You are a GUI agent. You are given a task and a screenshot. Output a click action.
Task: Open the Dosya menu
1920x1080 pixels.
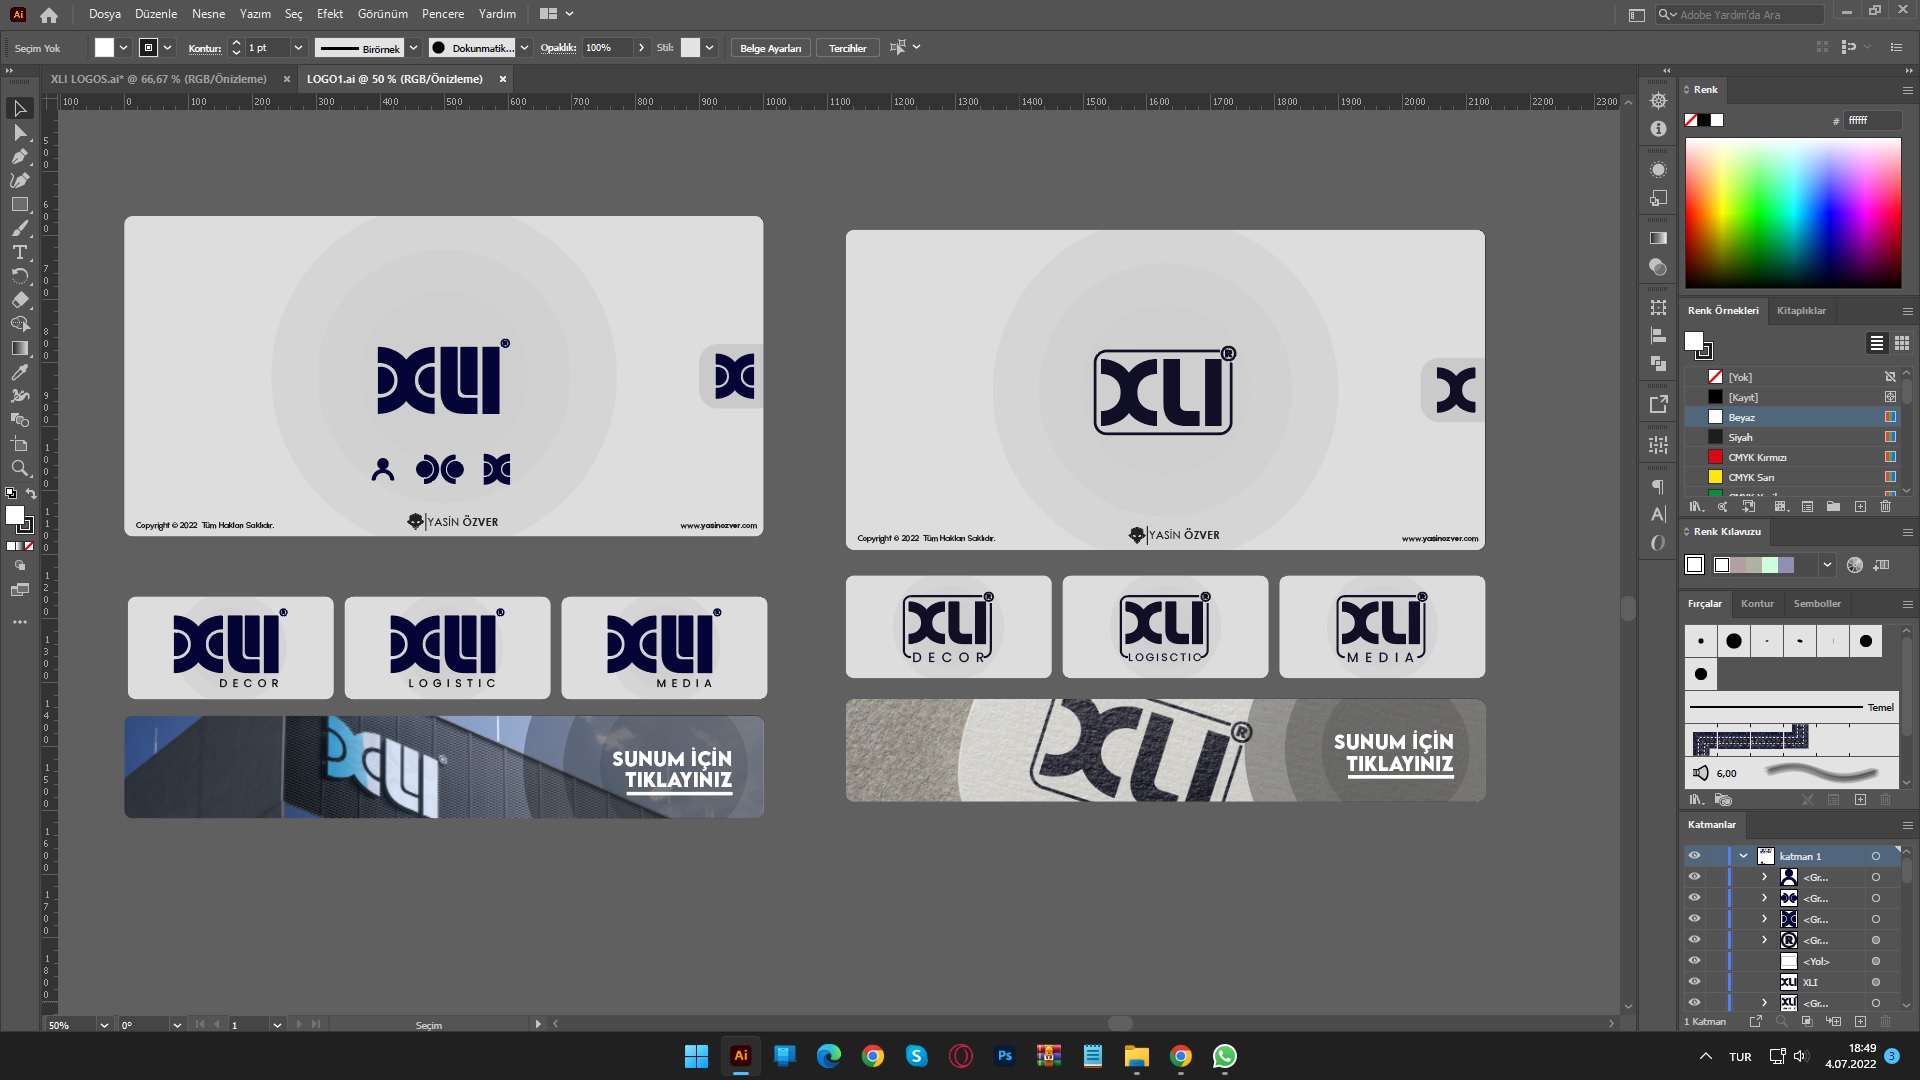coord(104,14)
